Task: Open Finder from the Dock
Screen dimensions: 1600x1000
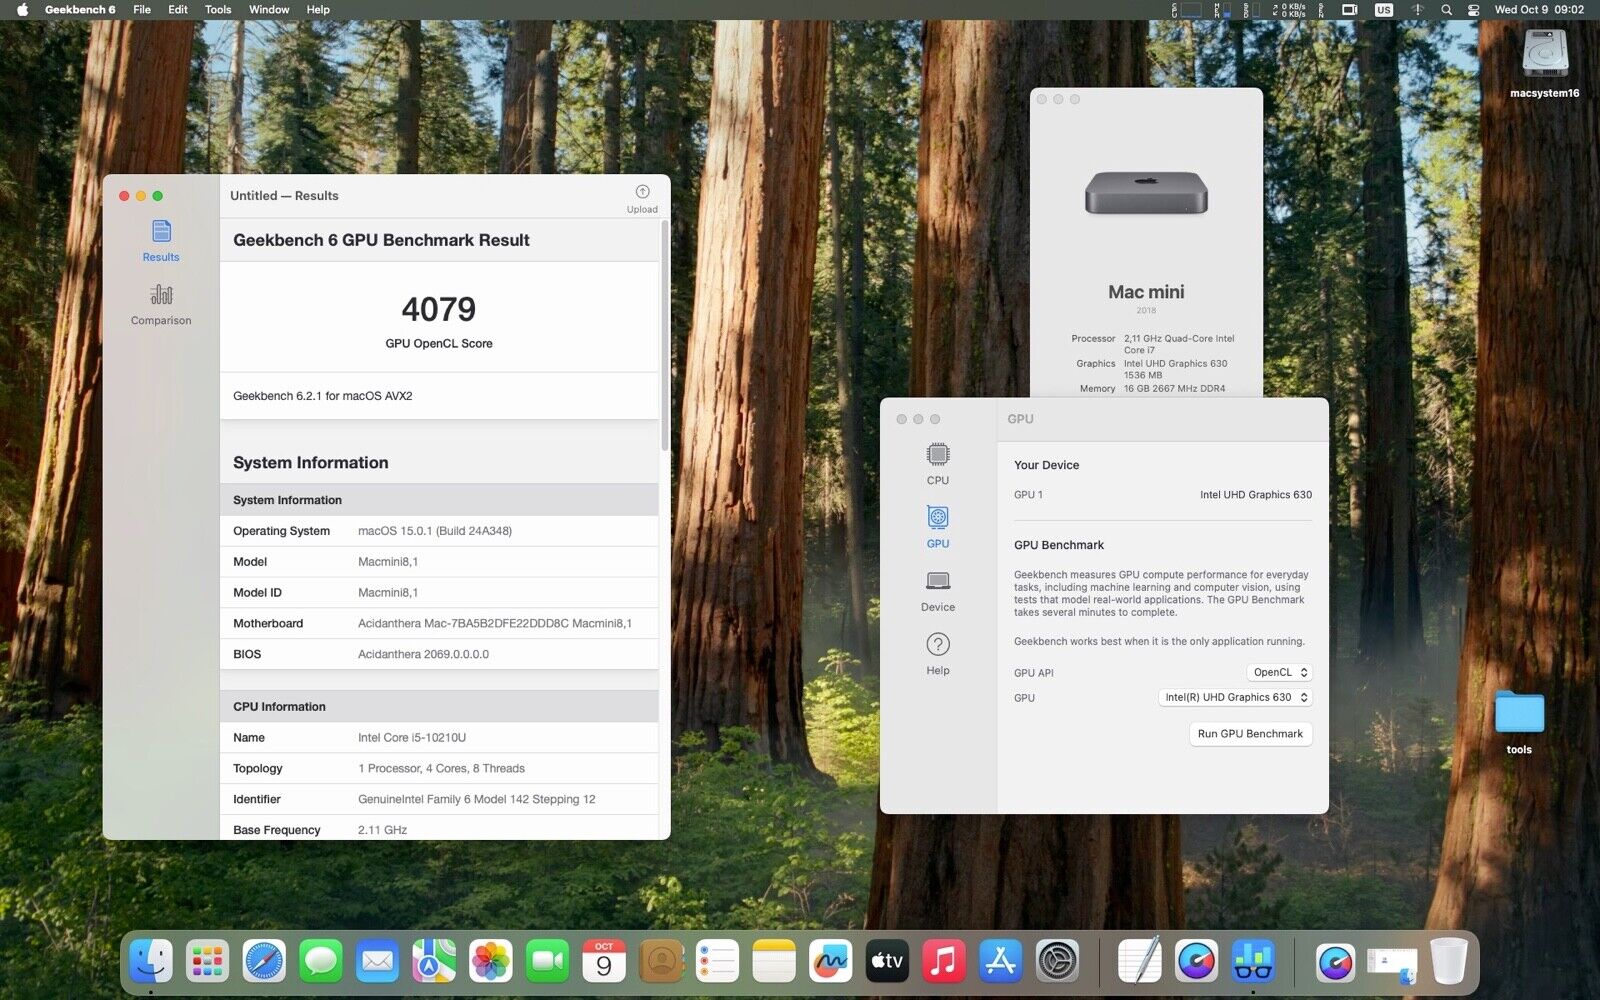Action: (151, 962)
